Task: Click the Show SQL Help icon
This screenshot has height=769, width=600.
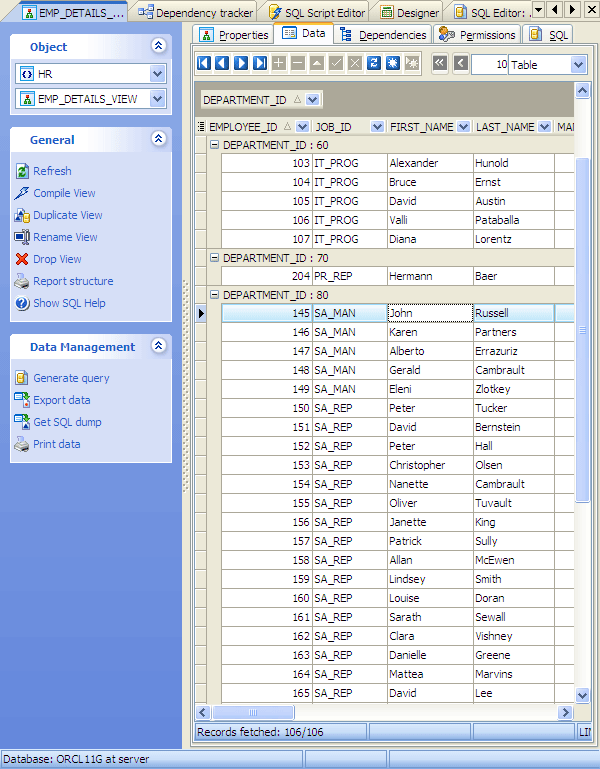Action: pos(23,303)
